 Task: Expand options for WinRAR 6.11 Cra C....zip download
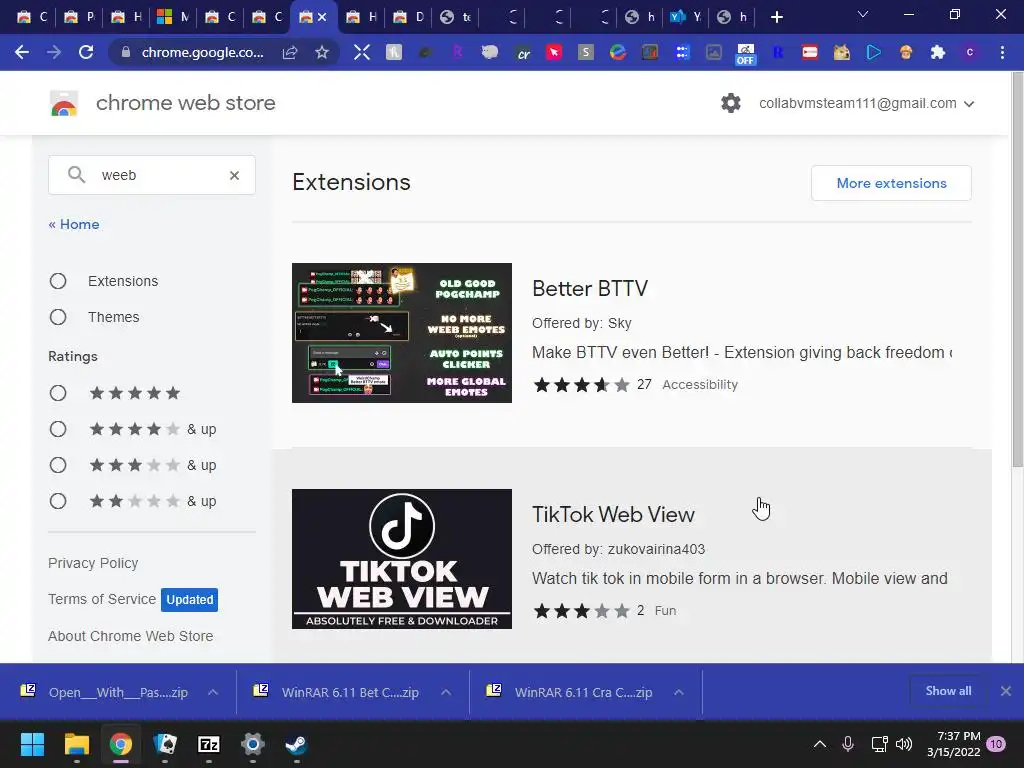pos(679,692)
